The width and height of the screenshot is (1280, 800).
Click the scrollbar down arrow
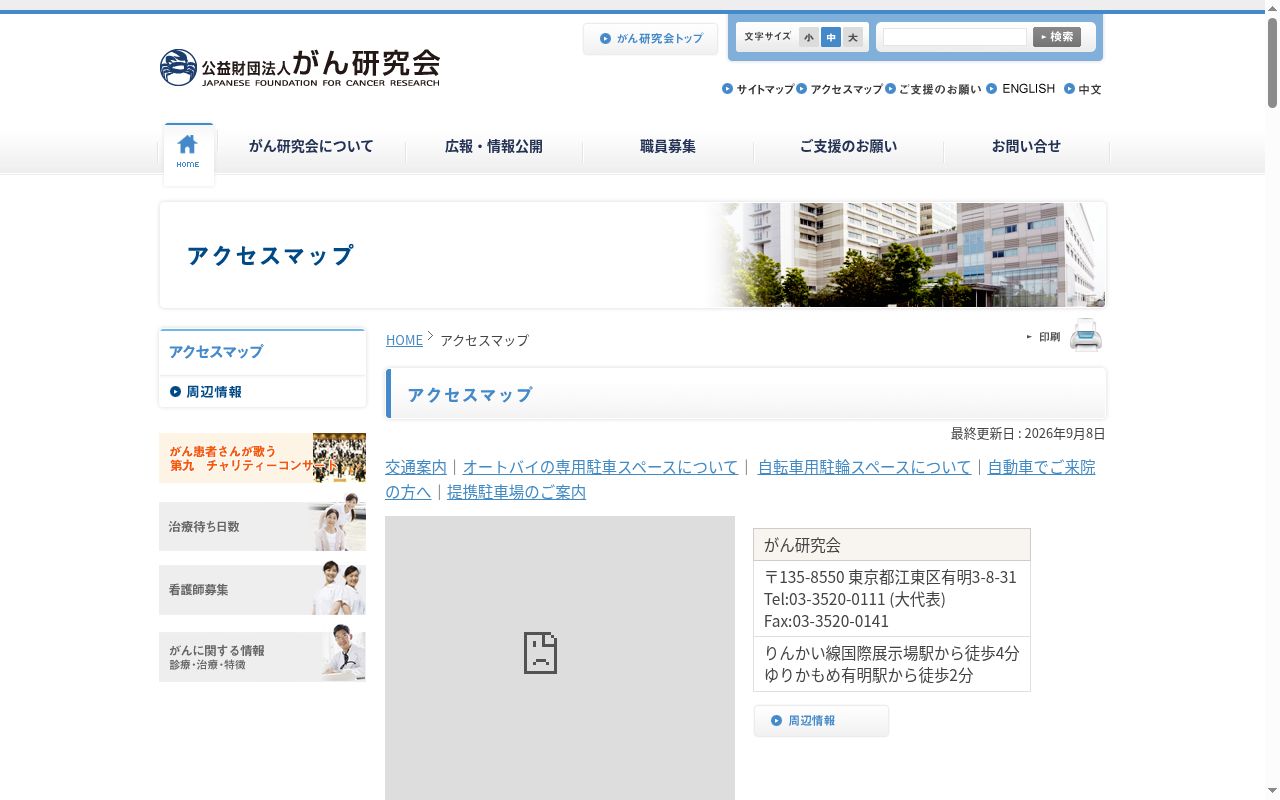click(1272, 792)
